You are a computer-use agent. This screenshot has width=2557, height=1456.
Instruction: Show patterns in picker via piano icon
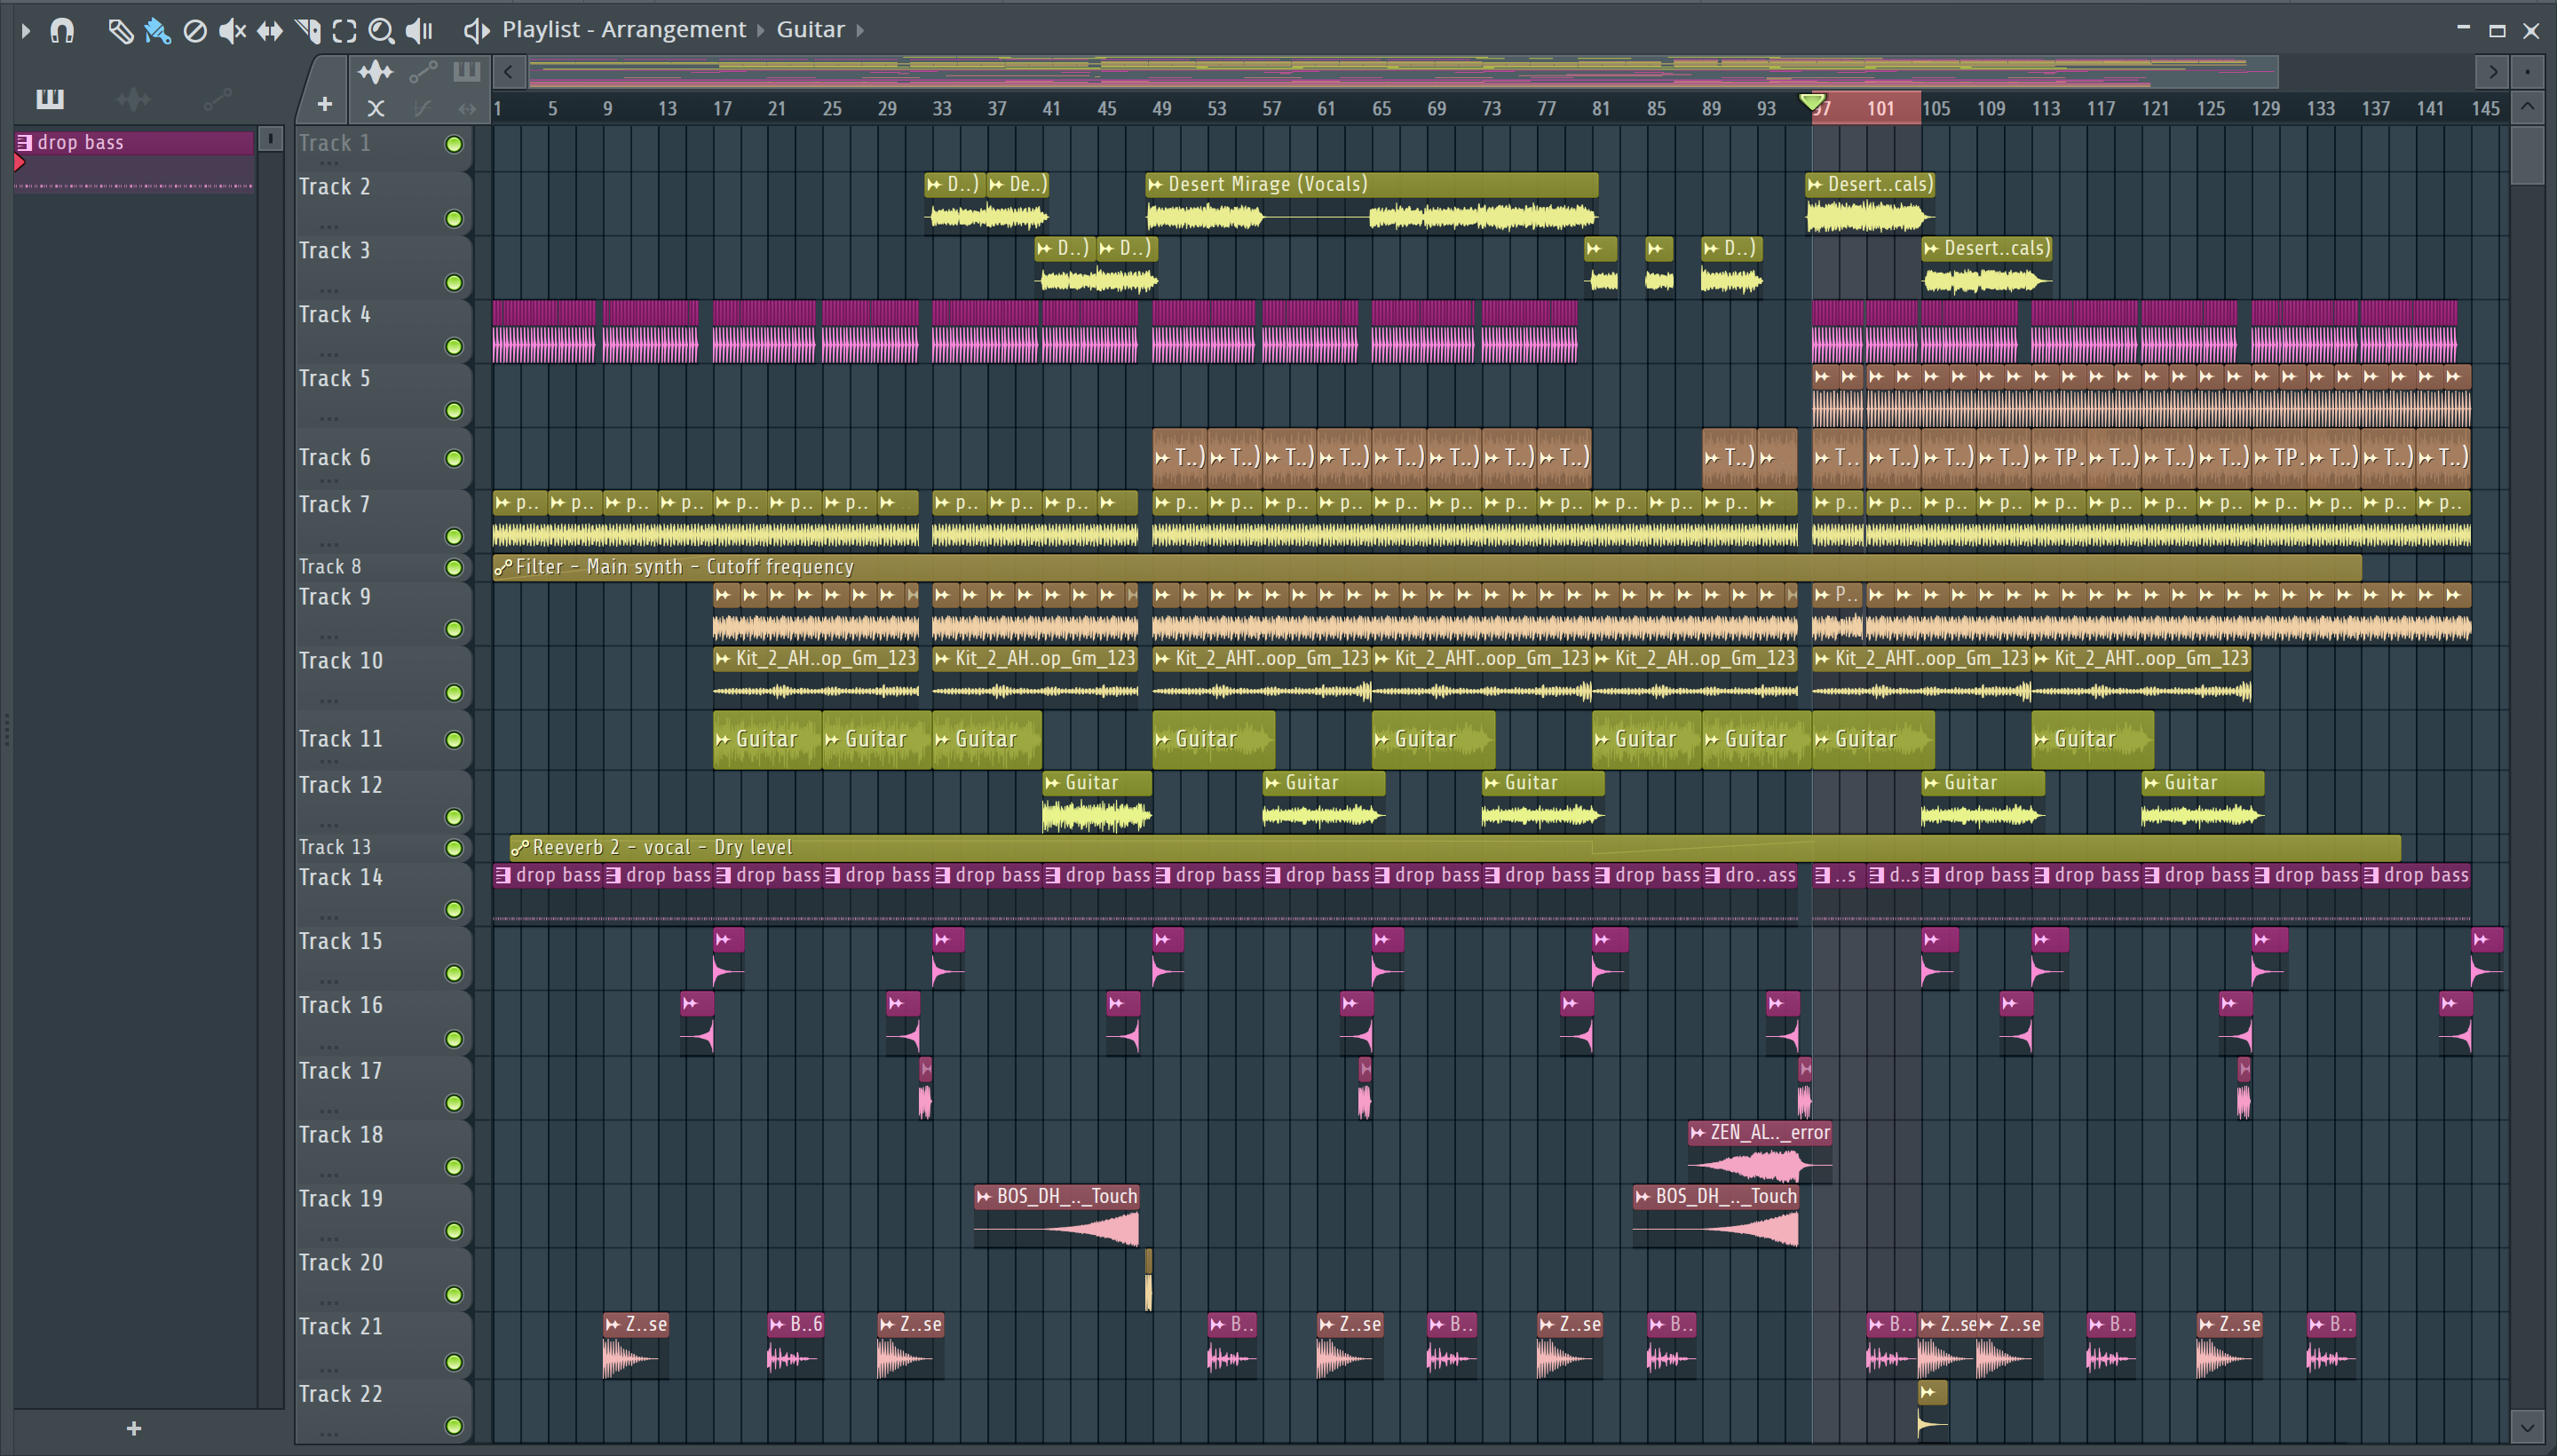tap(50, 98)
